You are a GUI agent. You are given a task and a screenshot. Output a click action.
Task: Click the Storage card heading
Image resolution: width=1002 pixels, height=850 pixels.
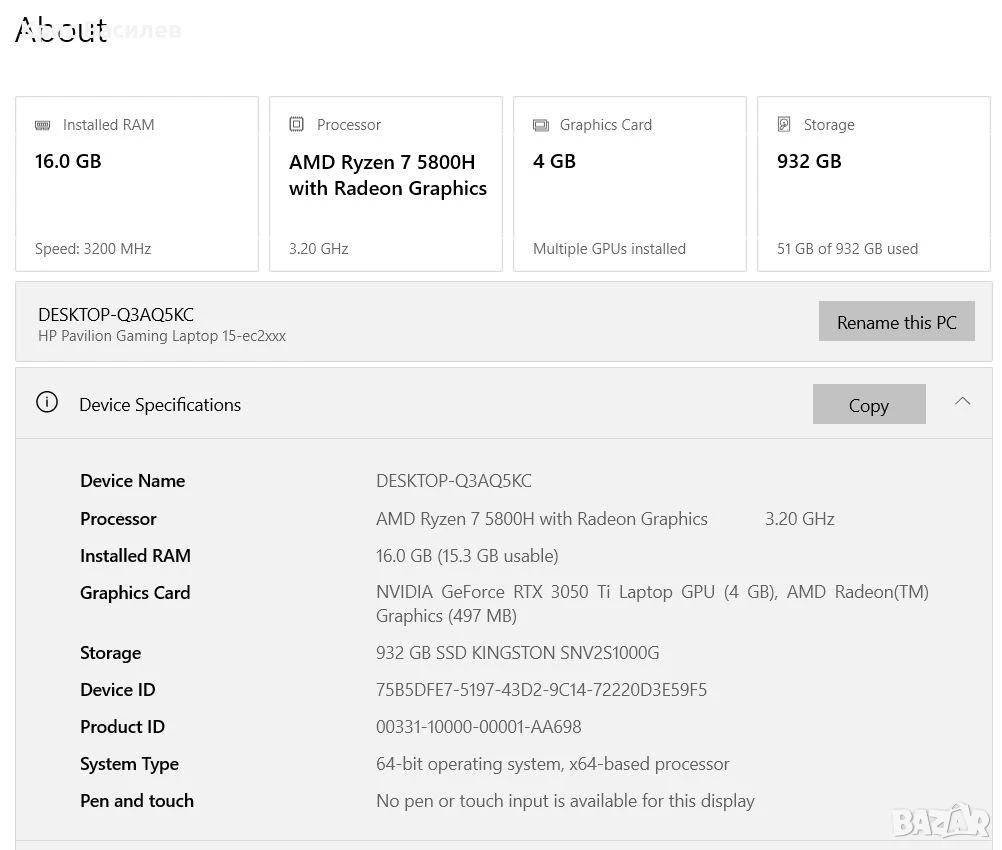829,125
